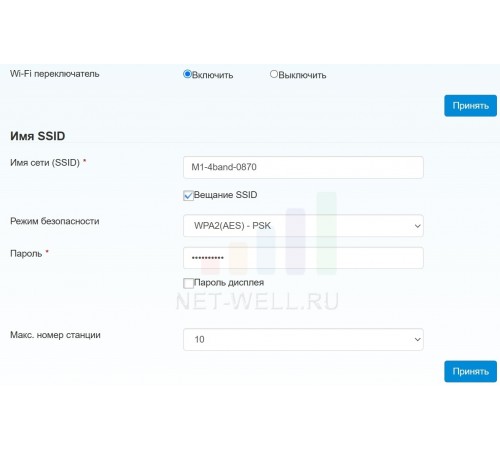Click into the Имя сети (SSID) field
The image size is (500, 450).
pyautogui.click(x=303, y=167)
